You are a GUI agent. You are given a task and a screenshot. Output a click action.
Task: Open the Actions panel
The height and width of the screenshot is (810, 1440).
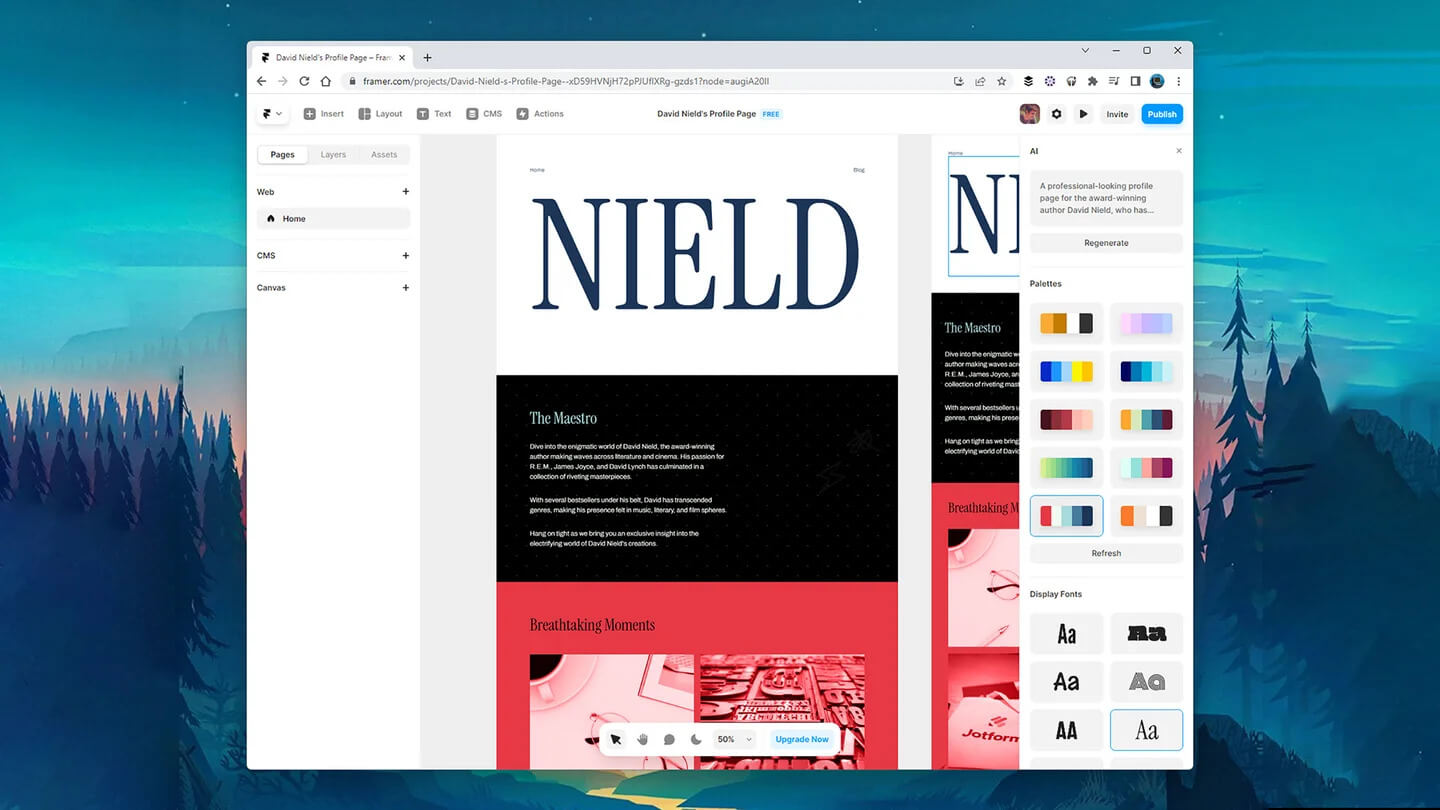540,113
